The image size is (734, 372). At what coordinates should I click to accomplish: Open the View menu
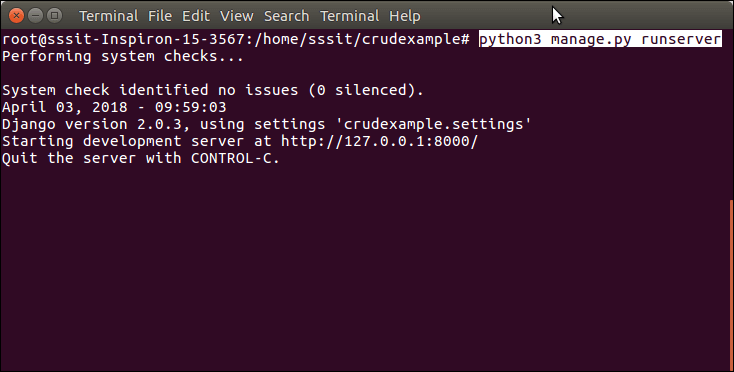tap(237, 16)
